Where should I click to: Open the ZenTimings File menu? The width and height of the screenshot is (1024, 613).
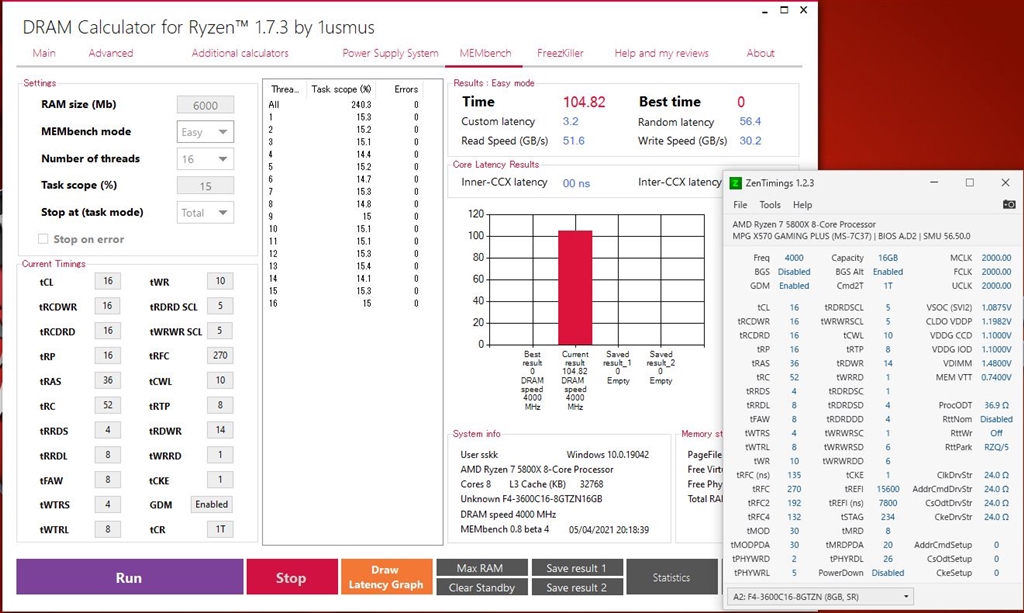740,204
